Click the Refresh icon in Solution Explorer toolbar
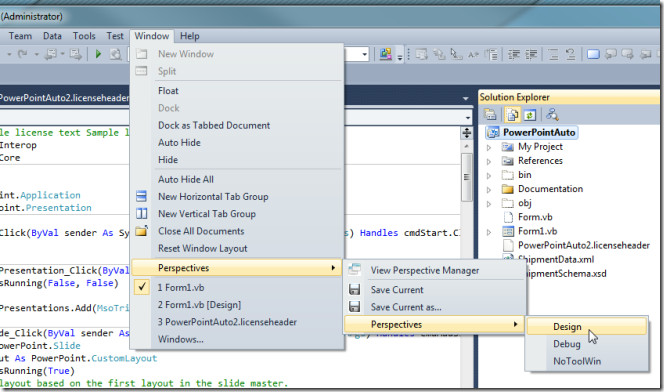 pos(530,114)
